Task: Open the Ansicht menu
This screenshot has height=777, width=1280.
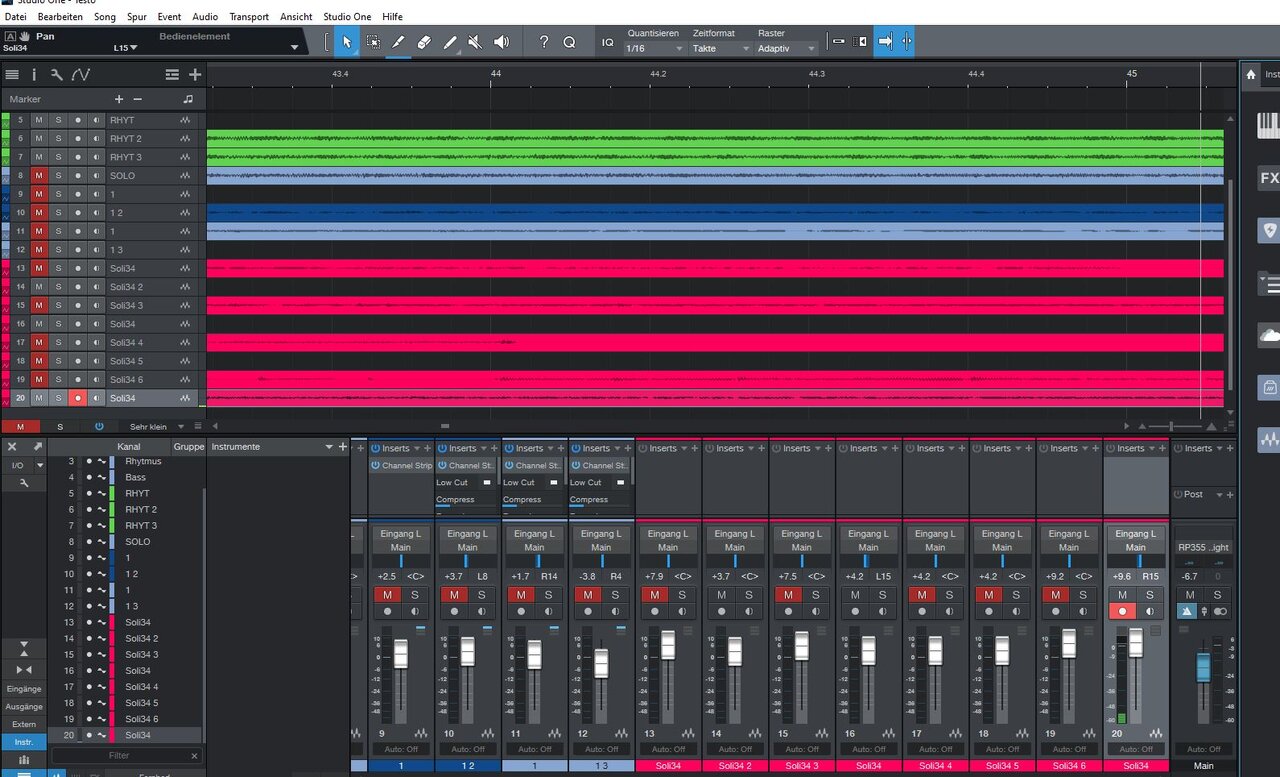Action: pyautogui.click(x=296, y=17)
